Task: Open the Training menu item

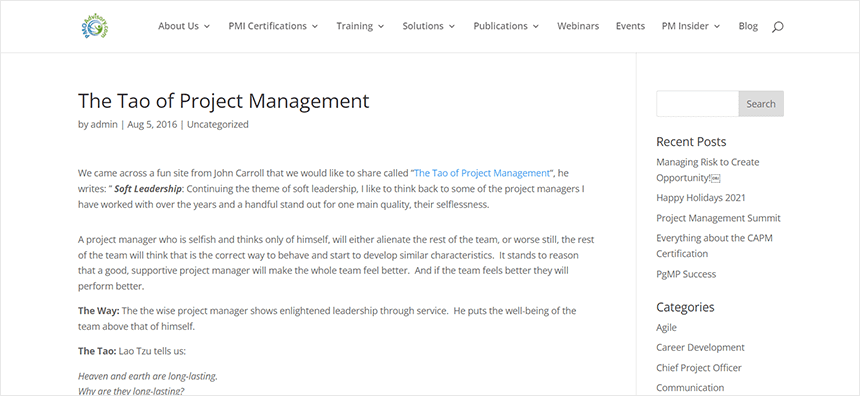Action: pyautogui.click(x=354, y=26)
